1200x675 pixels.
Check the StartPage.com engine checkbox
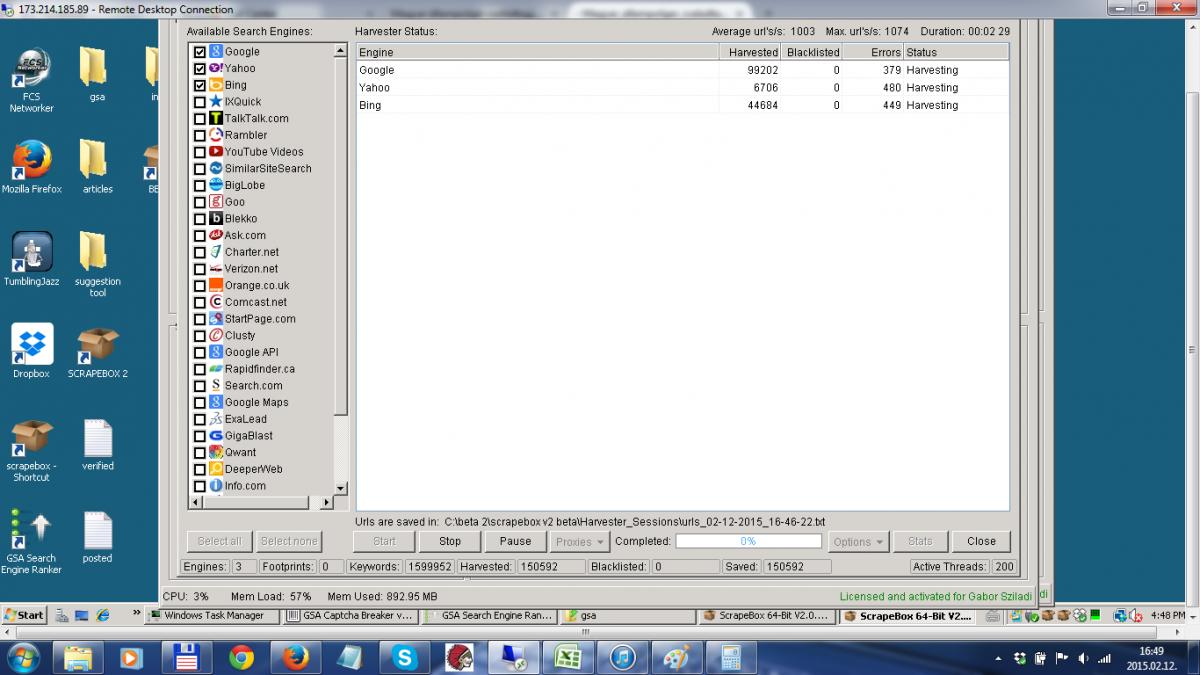point(200,319)
